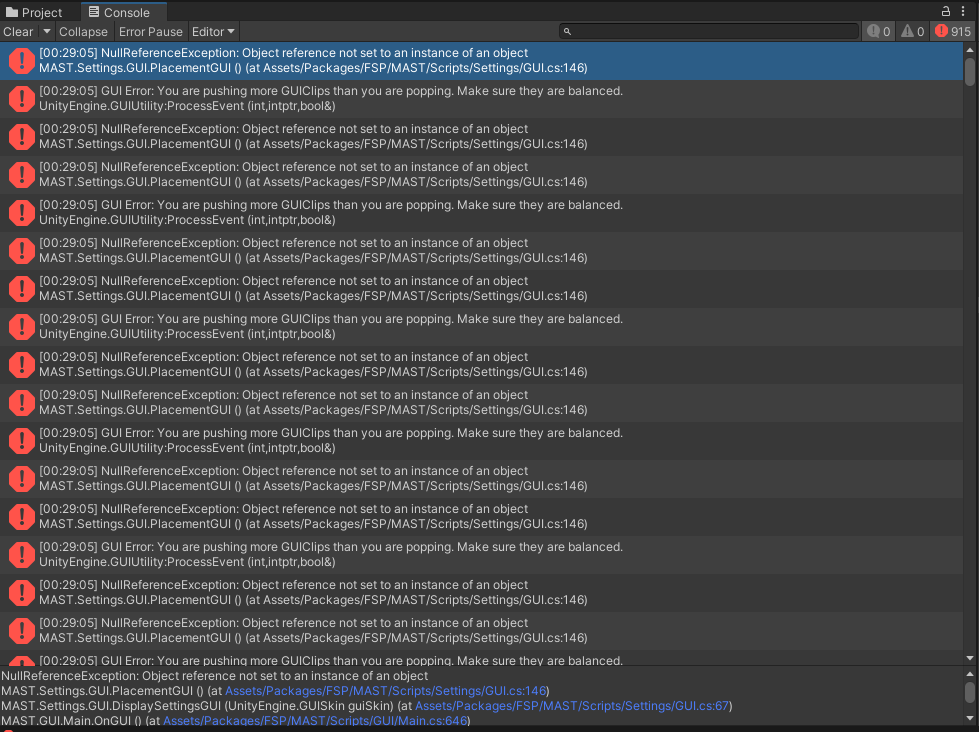Open the console three-dot options menu

pos(963,11)
